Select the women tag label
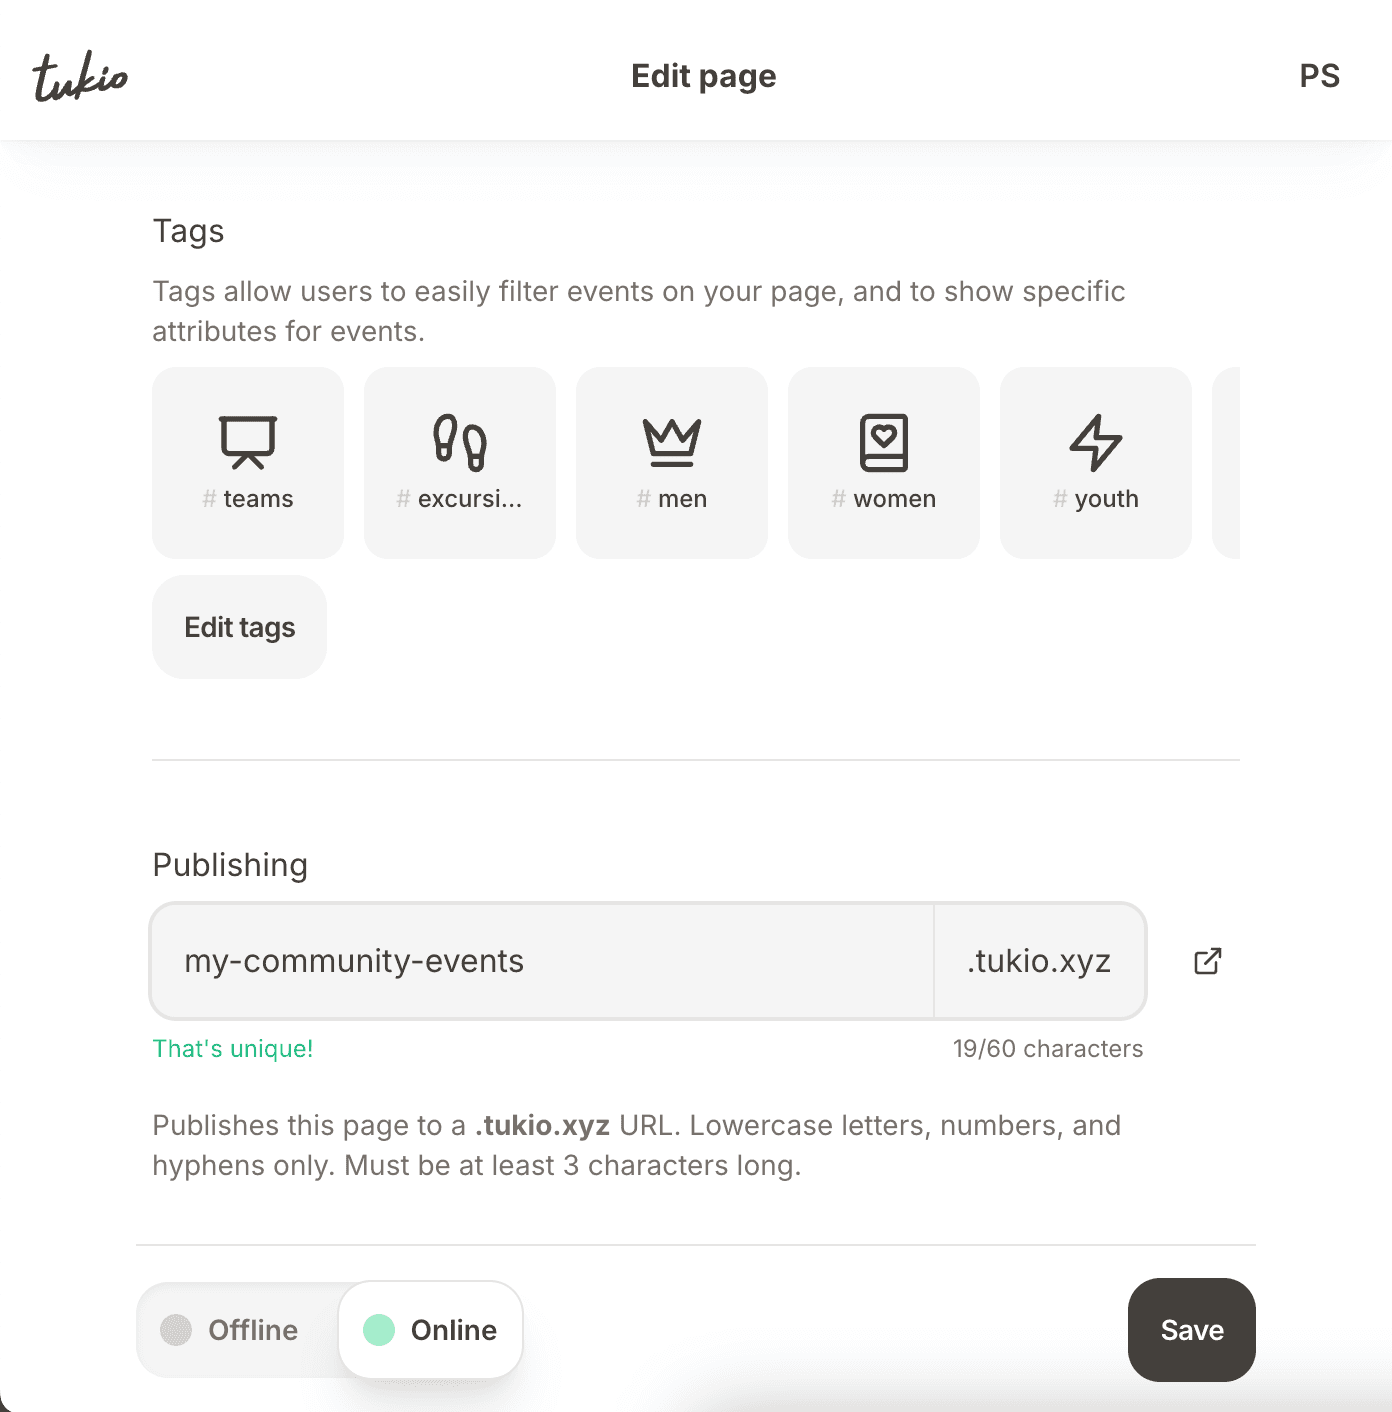Screen dimensions: 1392x1412 click(x=894, y=499)
